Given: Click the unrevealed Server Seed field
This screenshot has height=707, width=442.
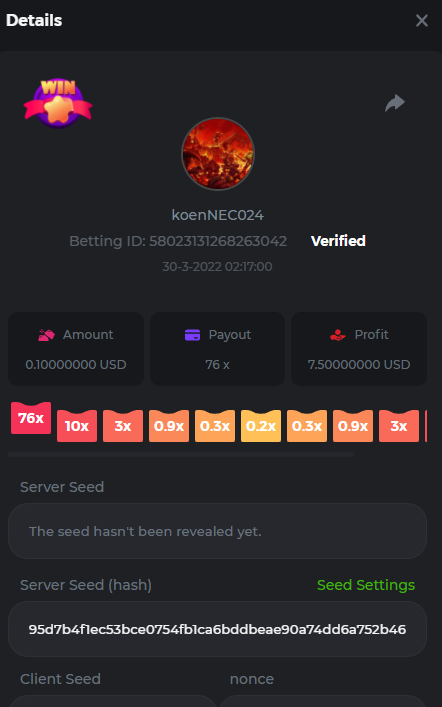Looking at the screenshot, I should tap(217, 531).
